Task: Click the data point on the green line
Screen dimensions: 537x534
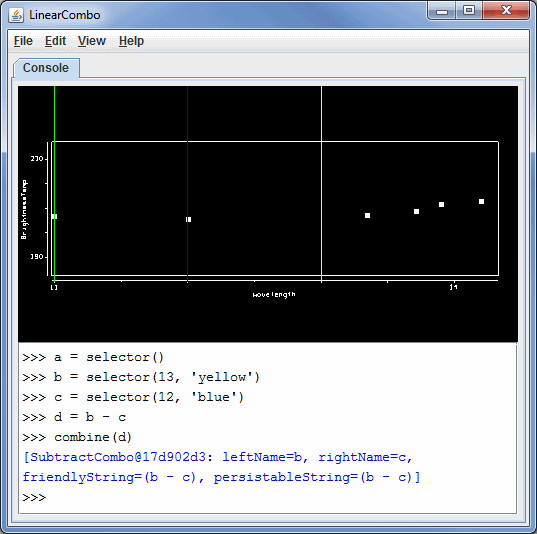Action: coord(54,216)
